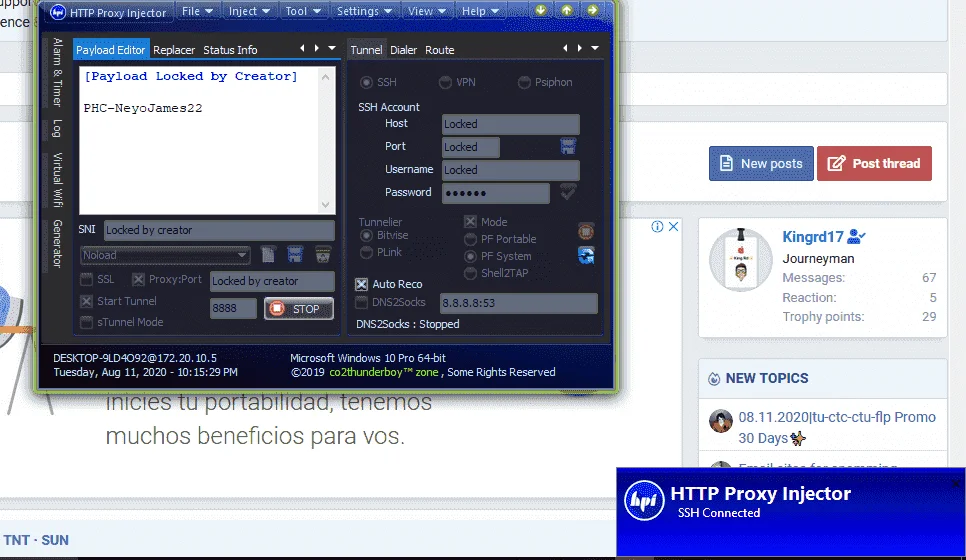
Task: Open the Help menu dropdown
Action: pos(480,11)
